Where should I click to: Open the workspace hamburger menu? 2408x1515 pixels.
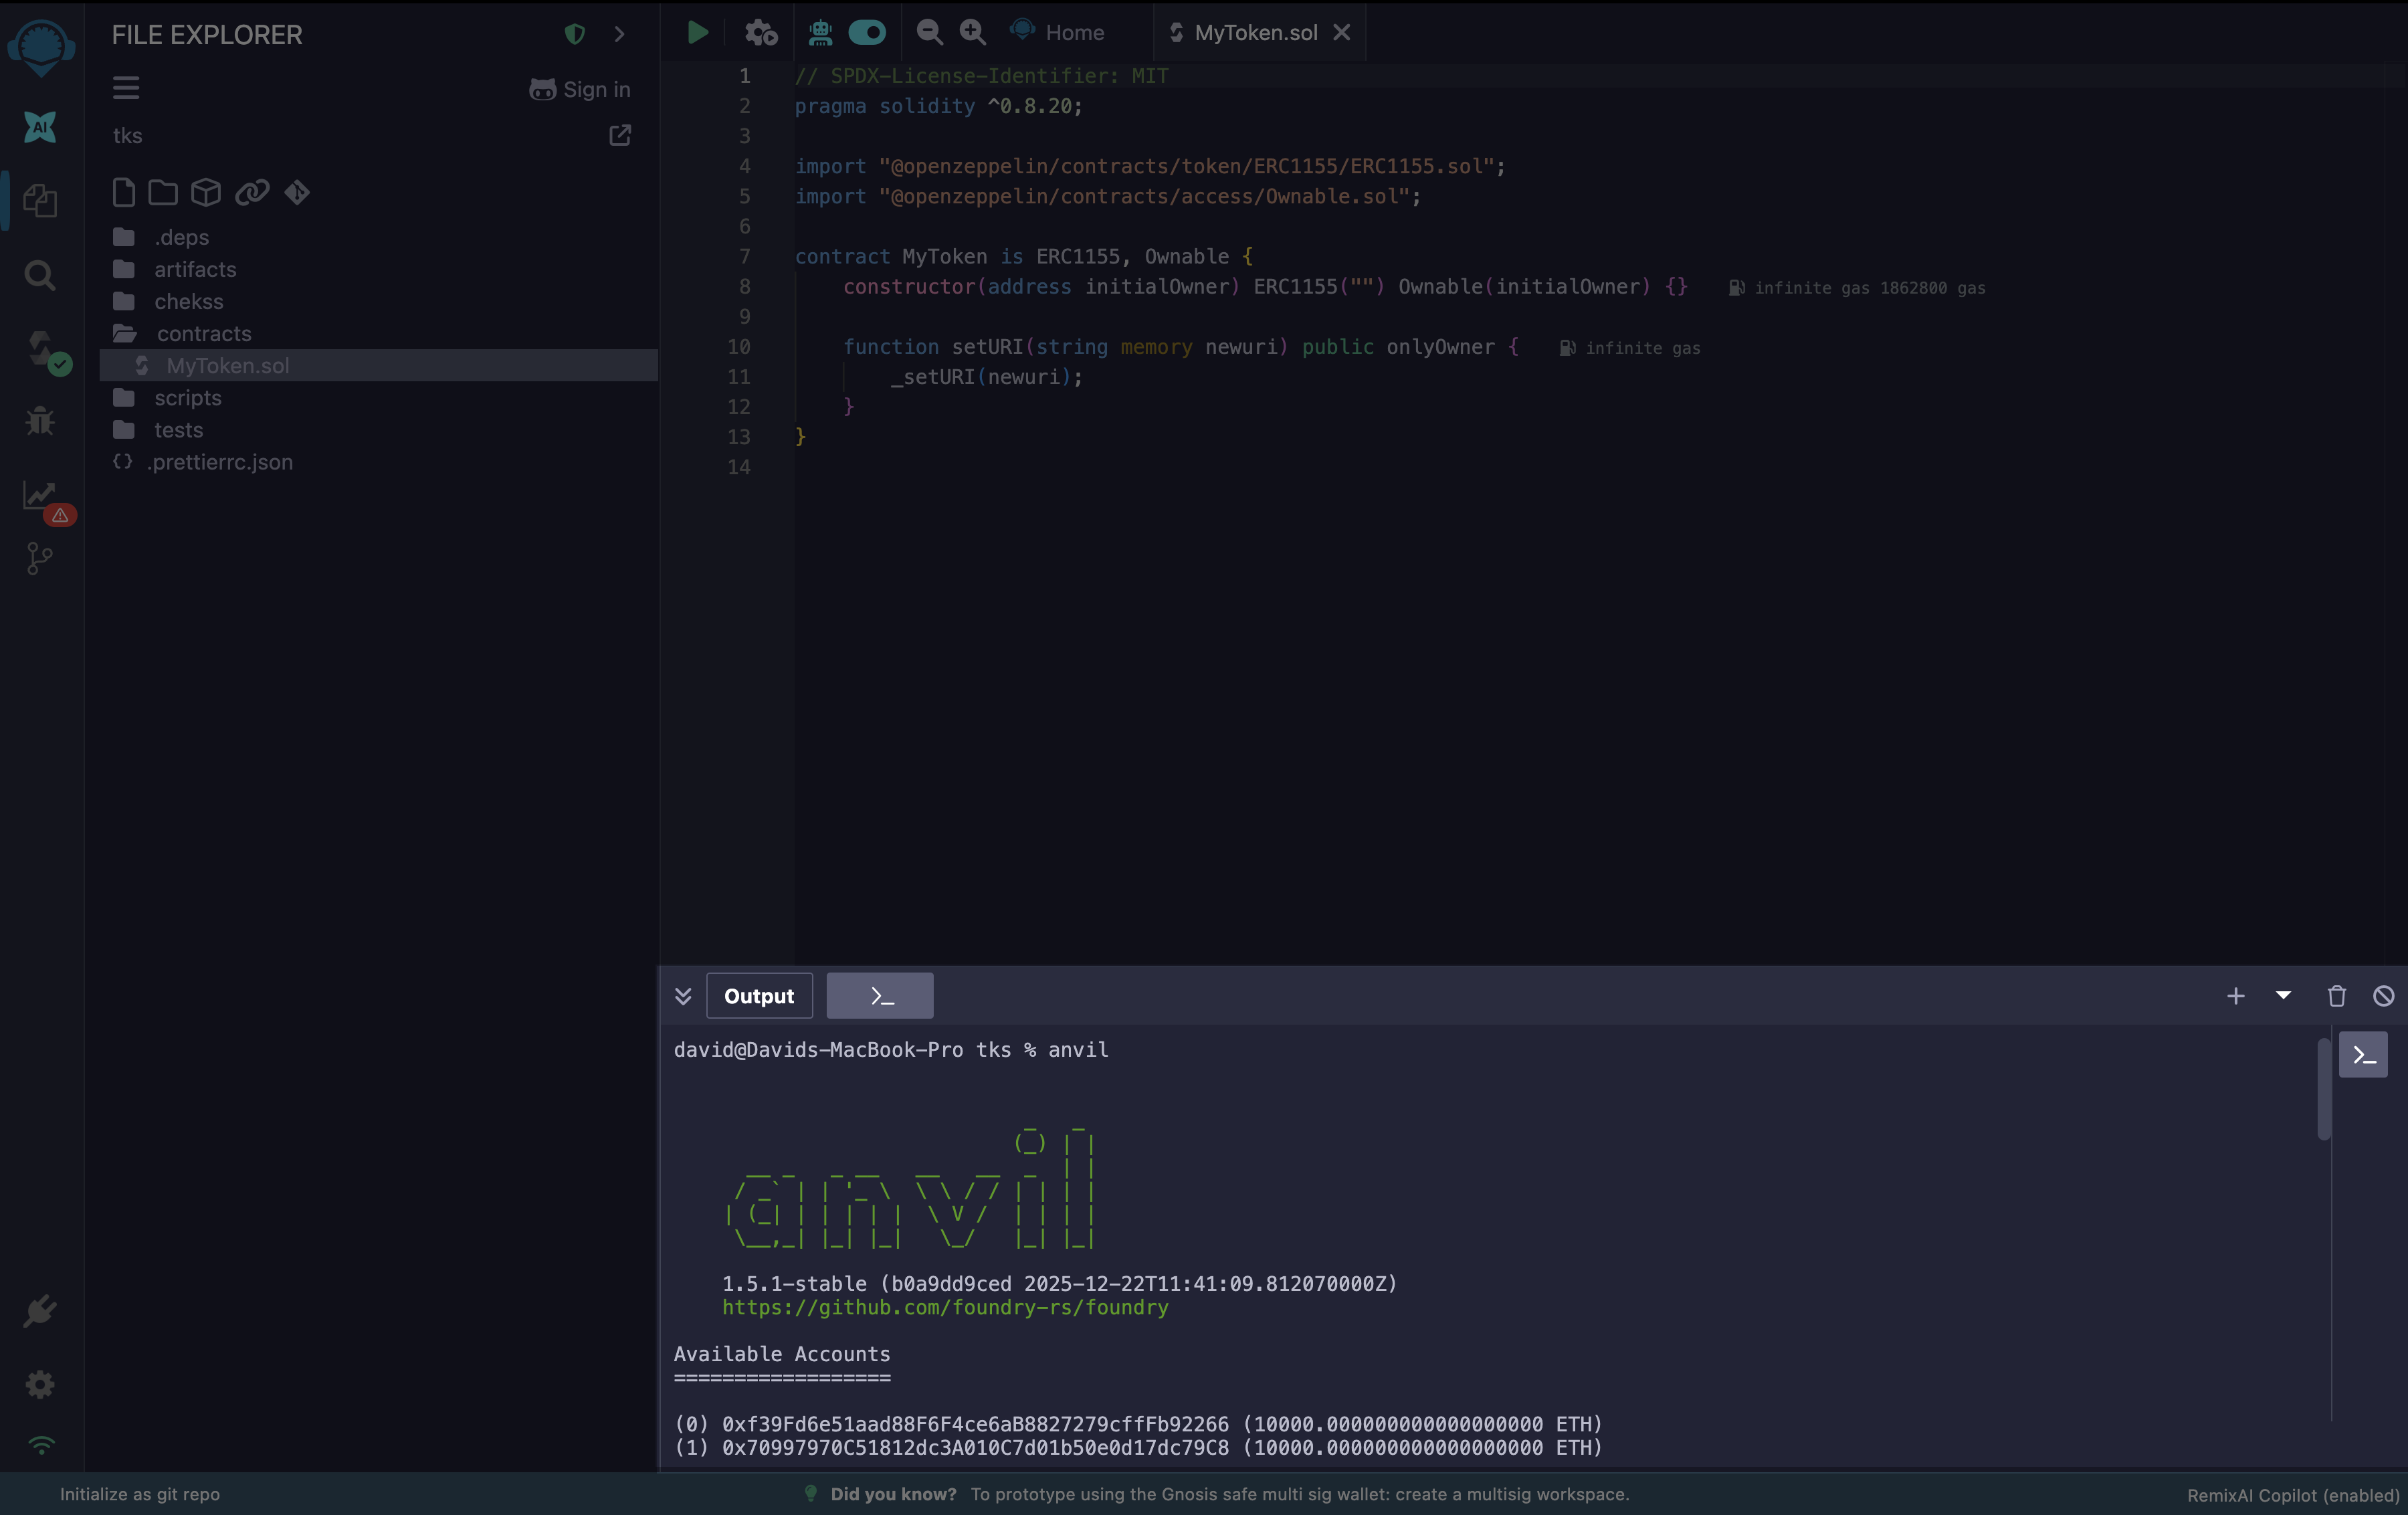126,88
